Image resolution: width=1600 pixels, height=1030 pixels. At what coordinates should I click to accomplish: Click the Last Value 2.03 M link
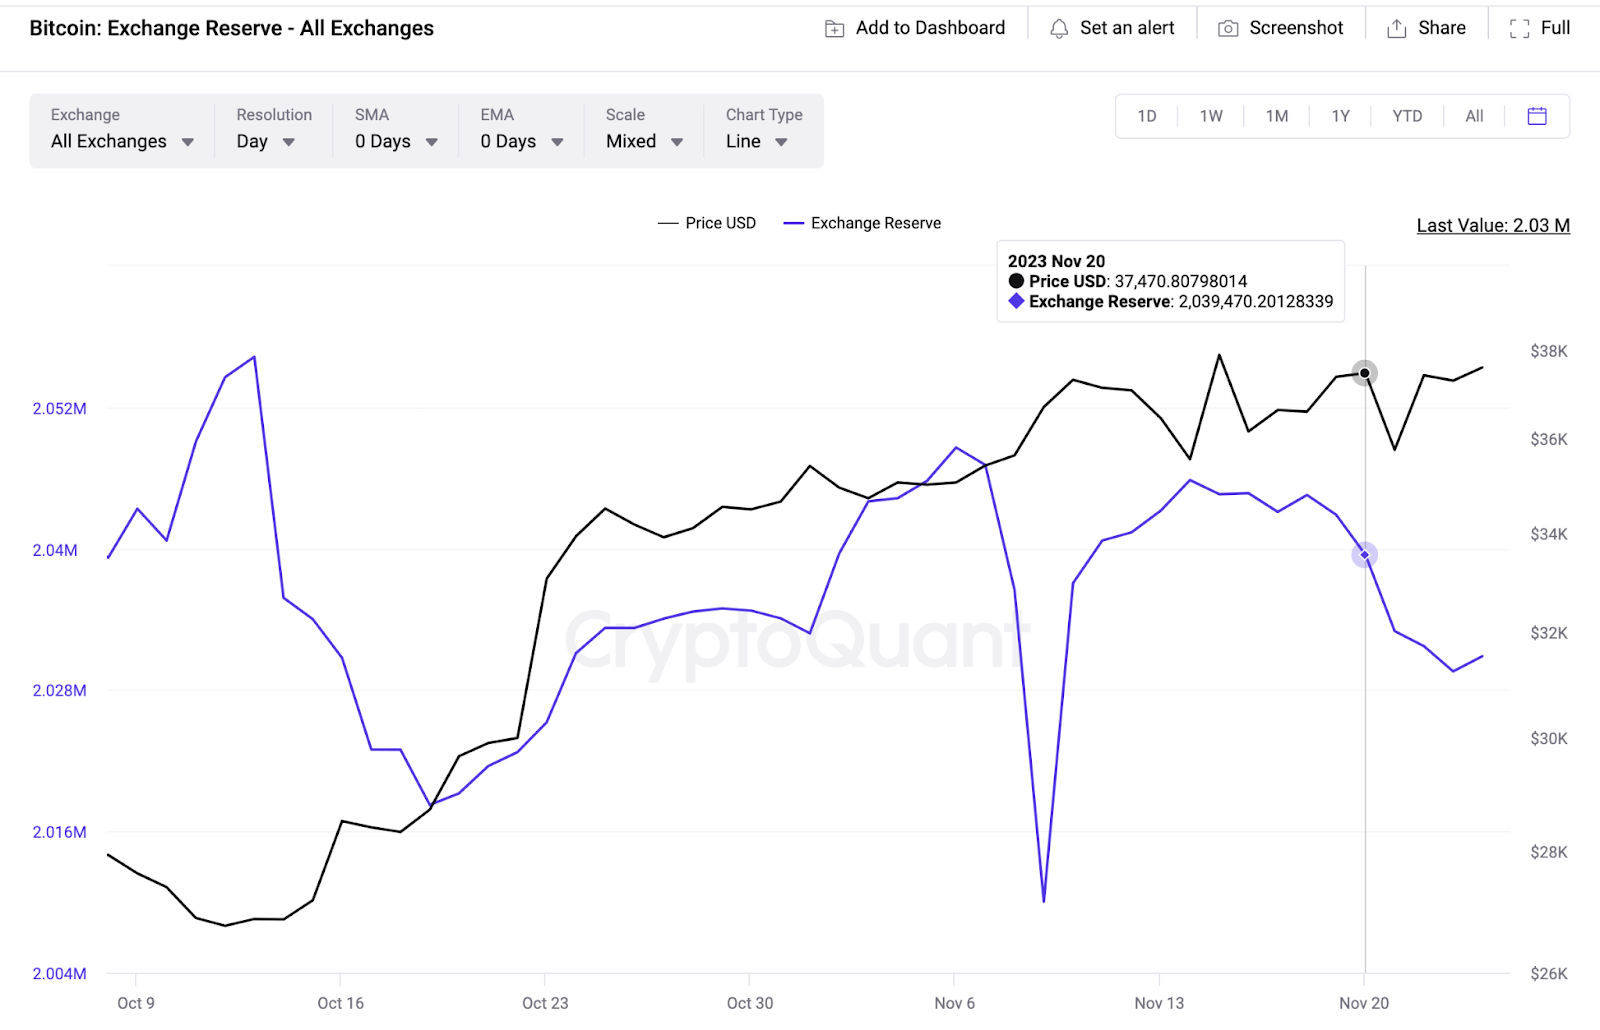(x=1492, y=226)
